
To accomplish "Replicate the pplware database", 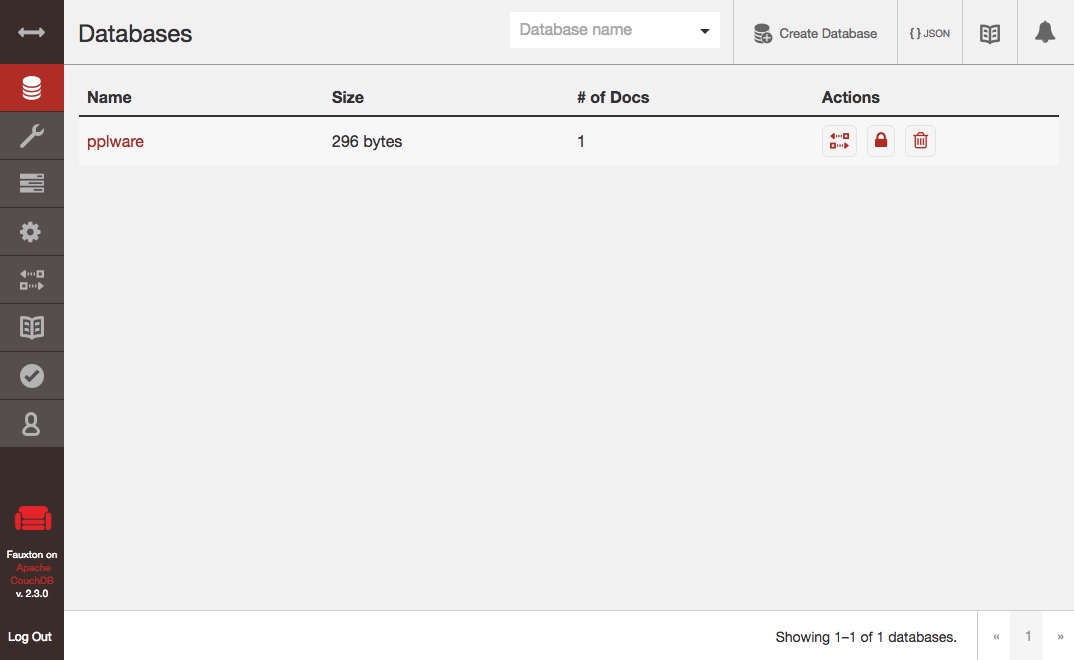I will [839, 141].
